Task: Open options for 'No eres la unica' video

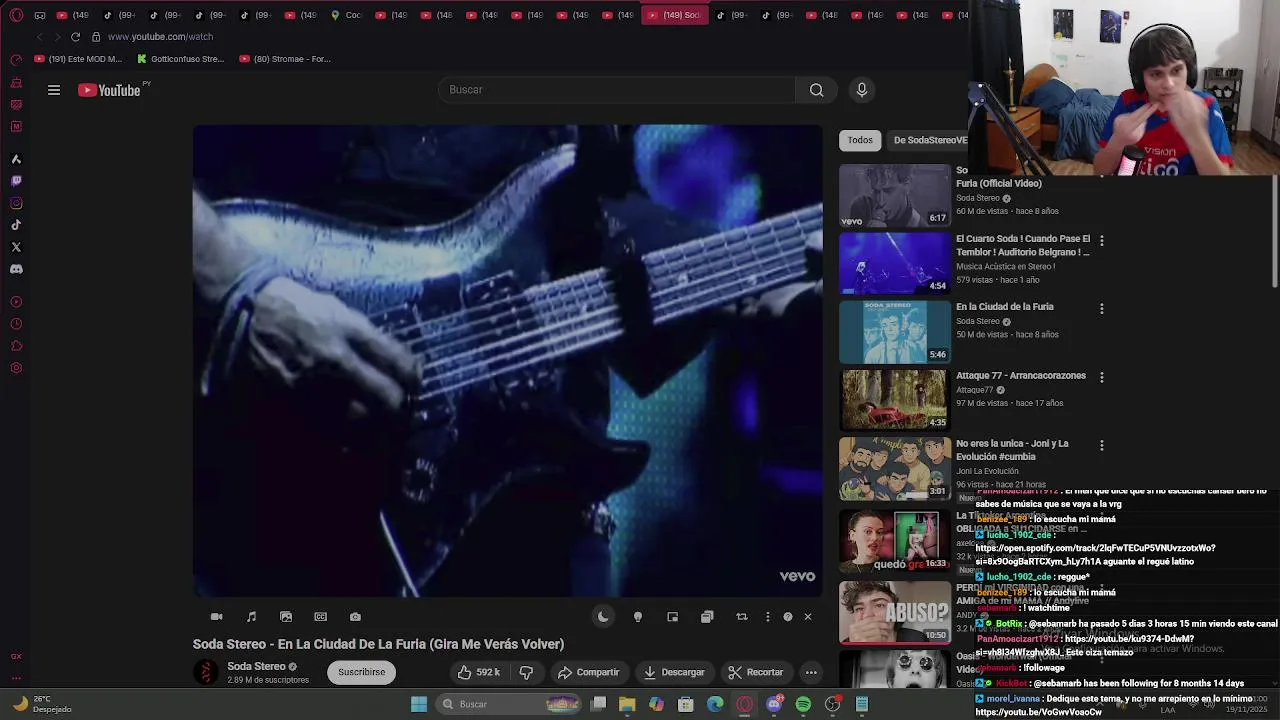Action: click(1101, 446)
